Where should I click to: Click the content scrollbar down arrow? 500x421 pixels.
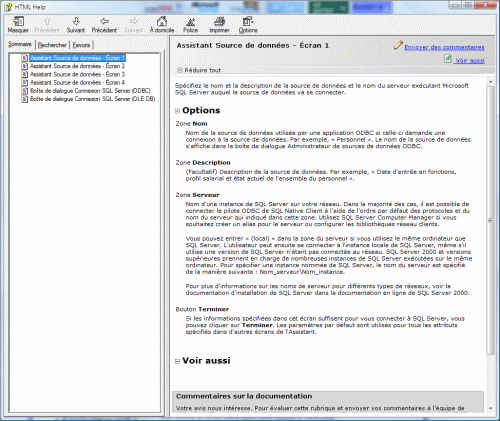490,408
